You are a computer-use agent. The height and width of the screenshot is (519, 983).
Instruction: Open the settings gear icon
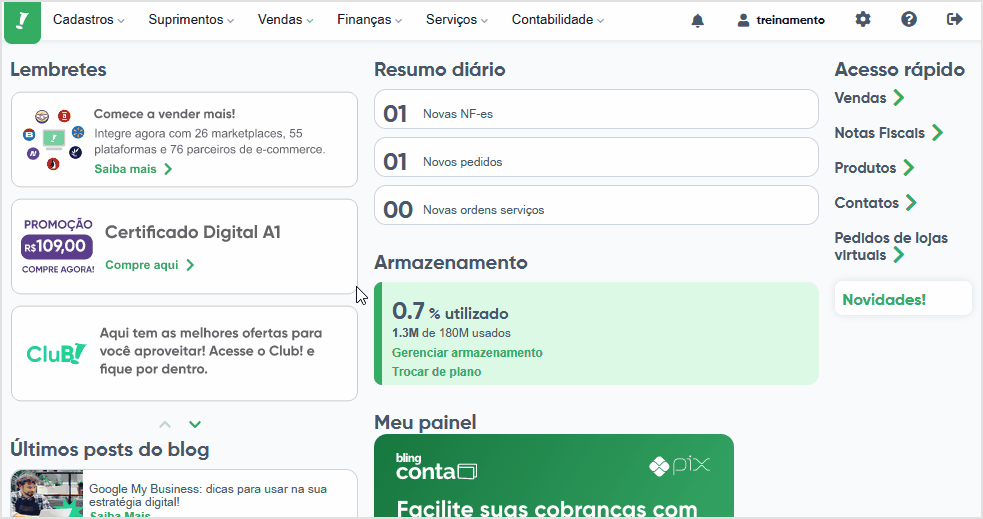[863, 19]
